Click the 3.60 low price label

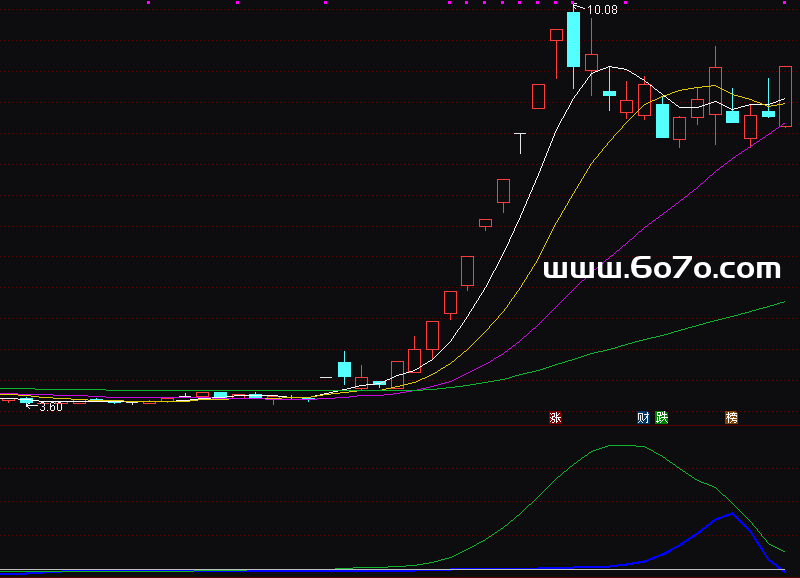tap(51, 407)
